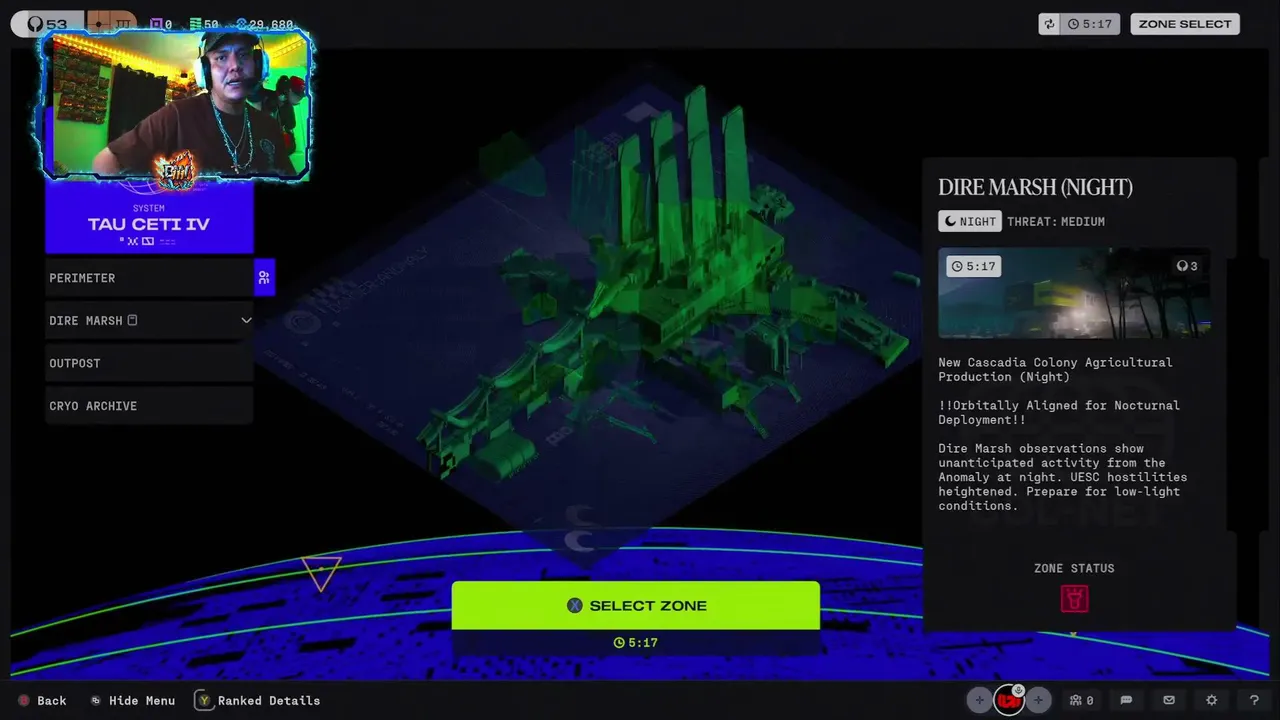Choose the Cryo Archive zone
Image resolution: width=1280 pixels, height=720 pixels.
(149, 406)
